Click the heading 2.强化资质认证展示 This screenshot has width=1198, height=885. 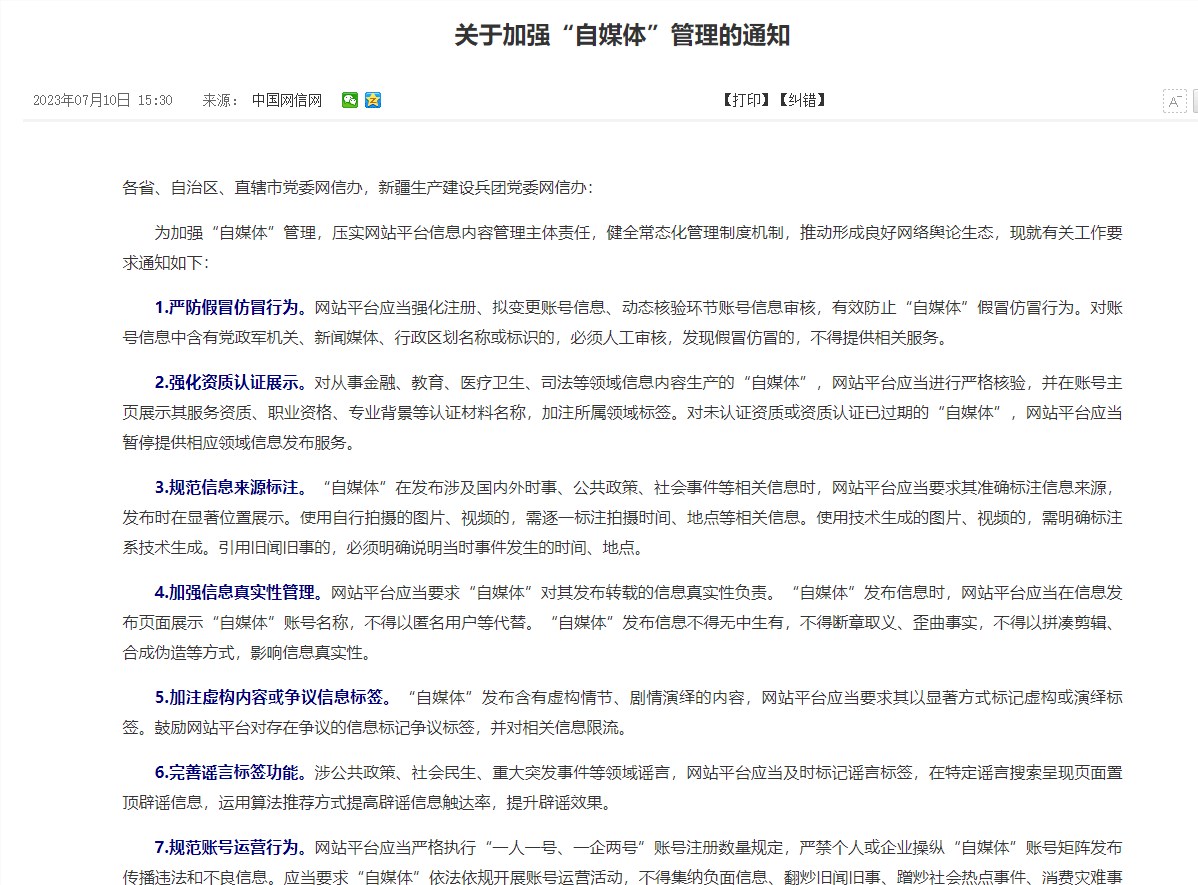pyautogui.click(x=232, y=382)
